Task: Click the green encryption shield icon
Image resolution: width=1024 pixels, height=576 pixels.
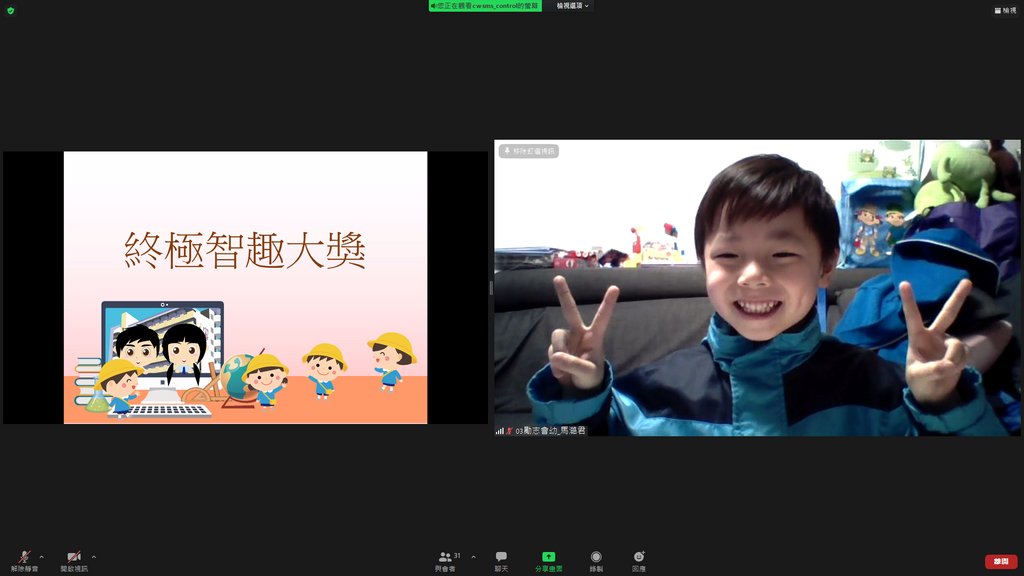Action: 11,10
